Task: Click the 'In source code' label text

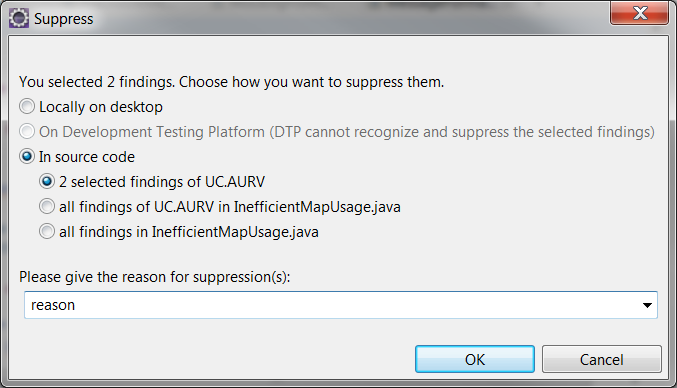Action: pyautogui.click(x=87, y=157)
